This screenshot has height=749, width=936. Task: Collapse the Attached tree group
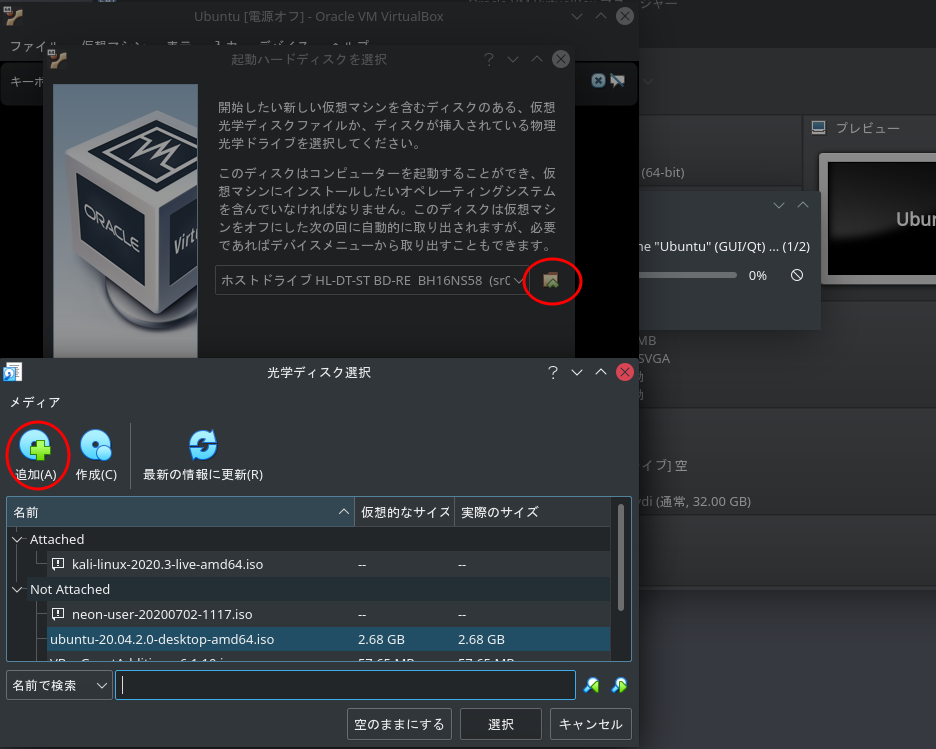pos(17,539)
